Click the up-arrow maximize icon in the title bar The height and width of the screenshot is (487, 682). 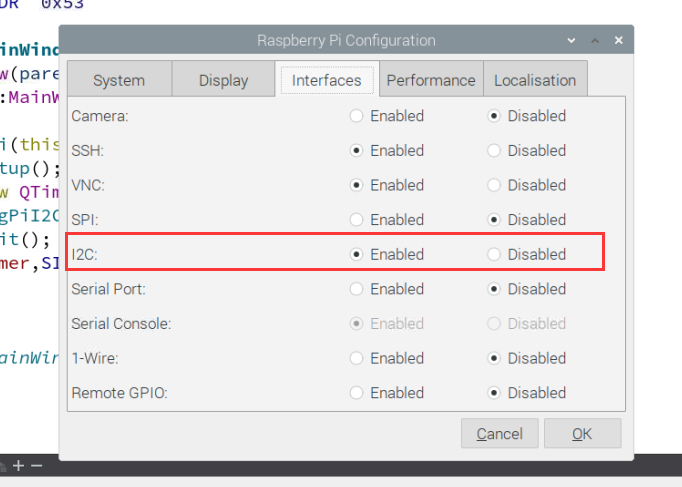[594, 41]
